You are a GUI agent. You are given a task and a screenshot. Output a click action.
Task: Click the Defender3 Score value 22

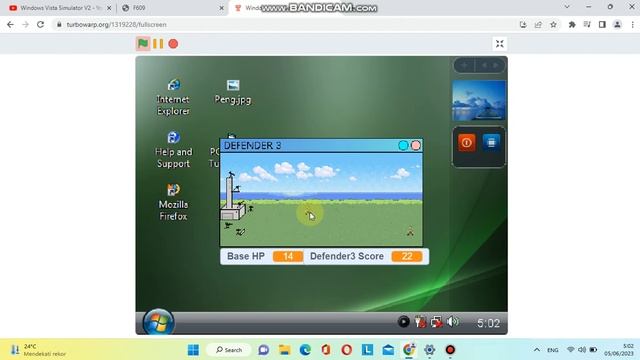pyautogui.click(x=407, y=256)
